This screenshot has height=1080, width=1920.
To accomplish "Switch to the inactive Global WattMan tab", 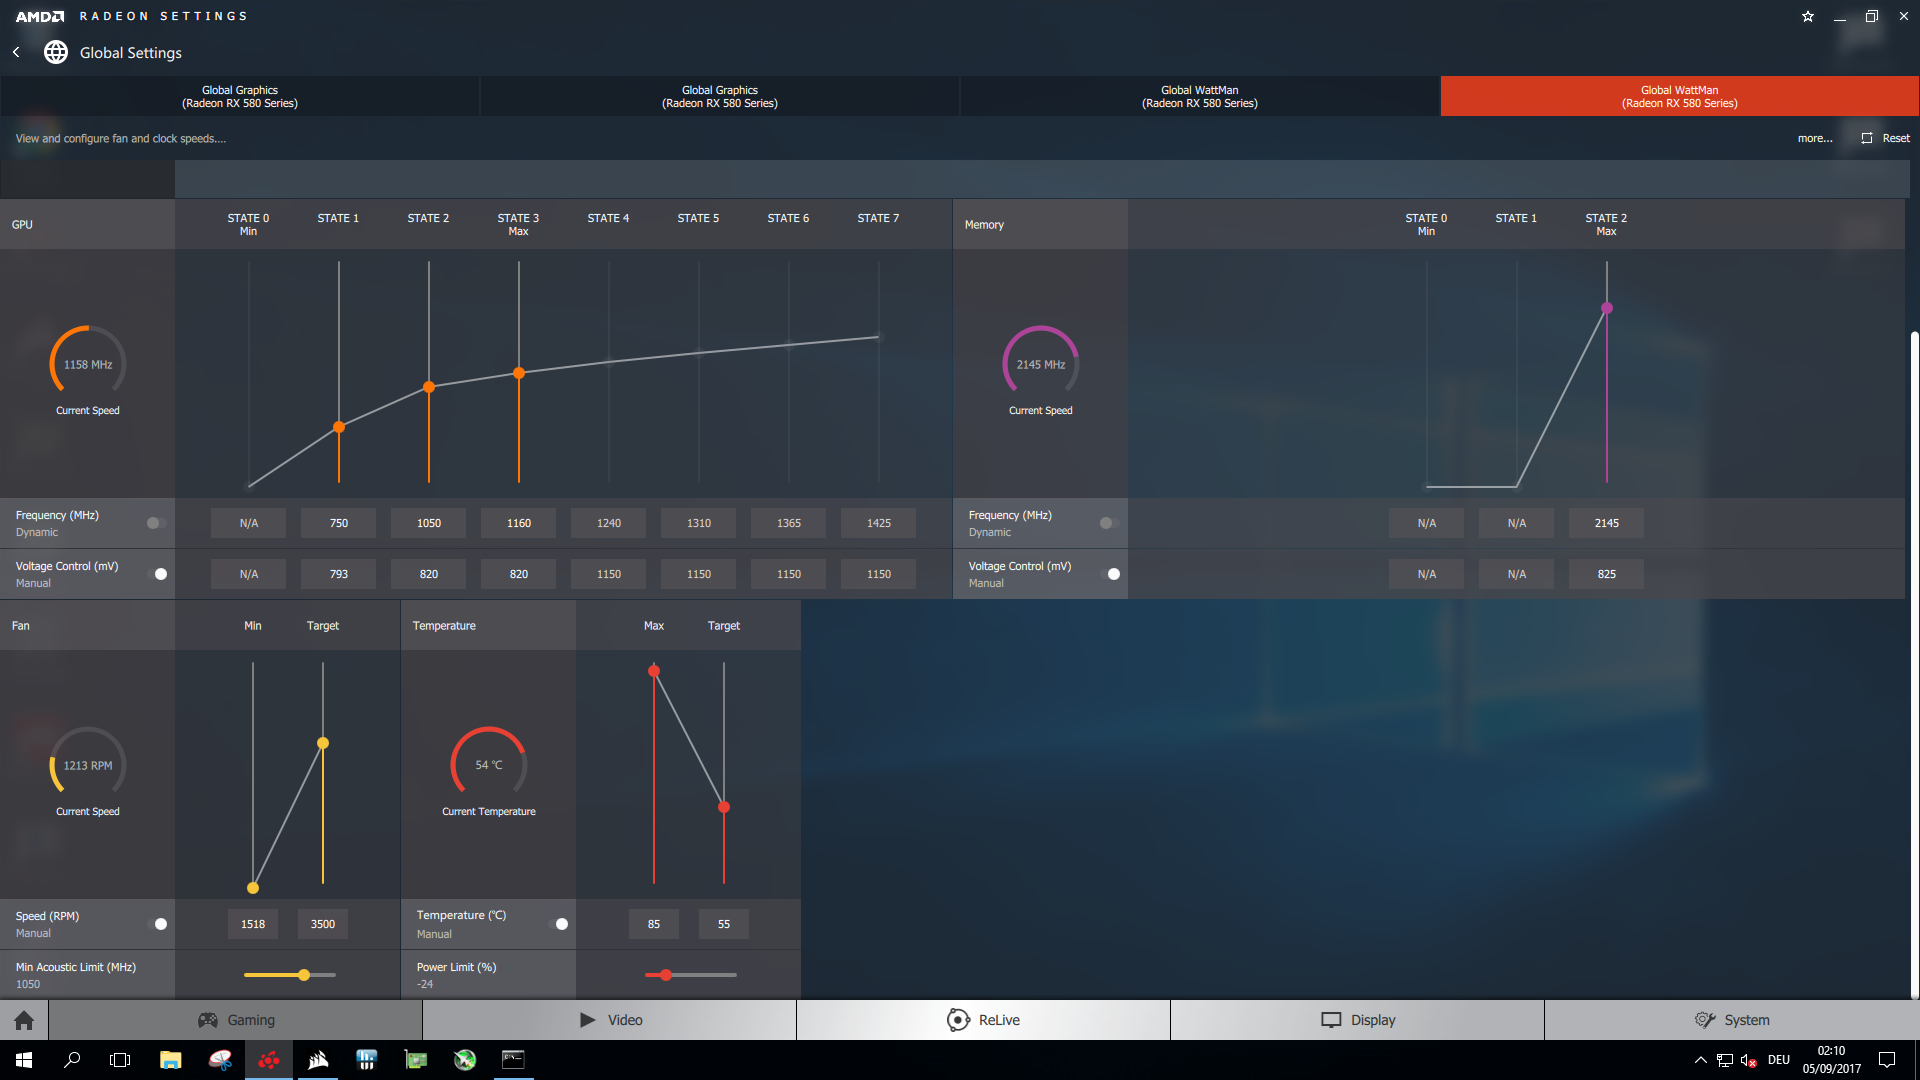I will coord(1200,96).
